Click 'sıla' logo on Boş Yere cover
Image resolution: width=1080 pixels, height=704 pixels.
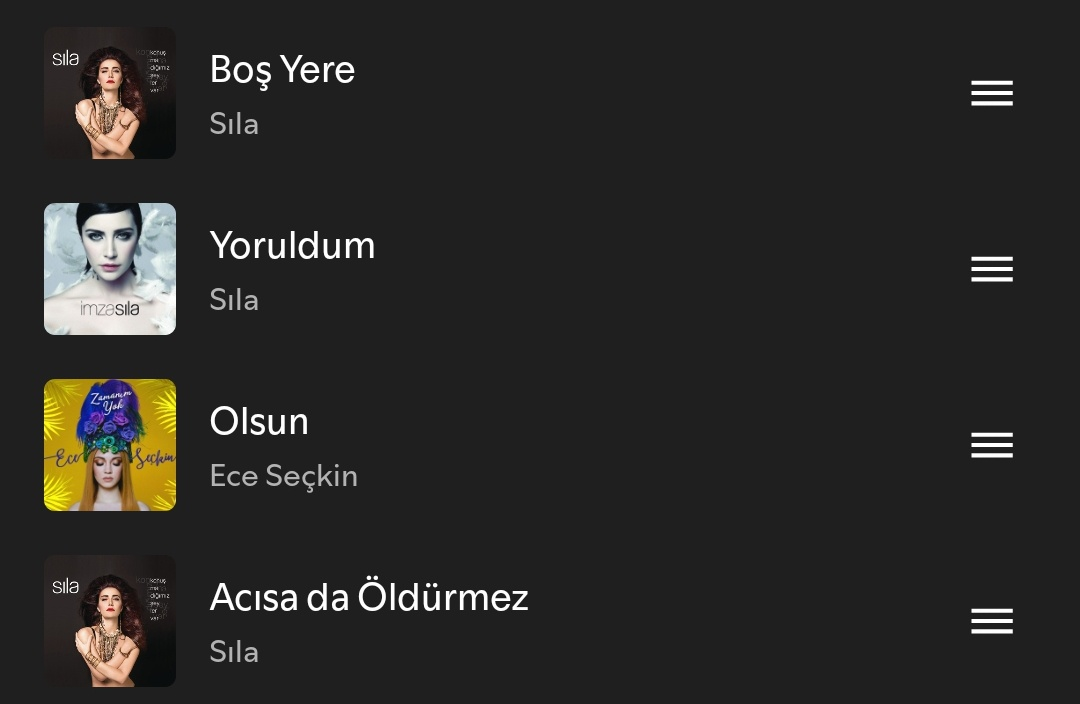tap(66, 59)
